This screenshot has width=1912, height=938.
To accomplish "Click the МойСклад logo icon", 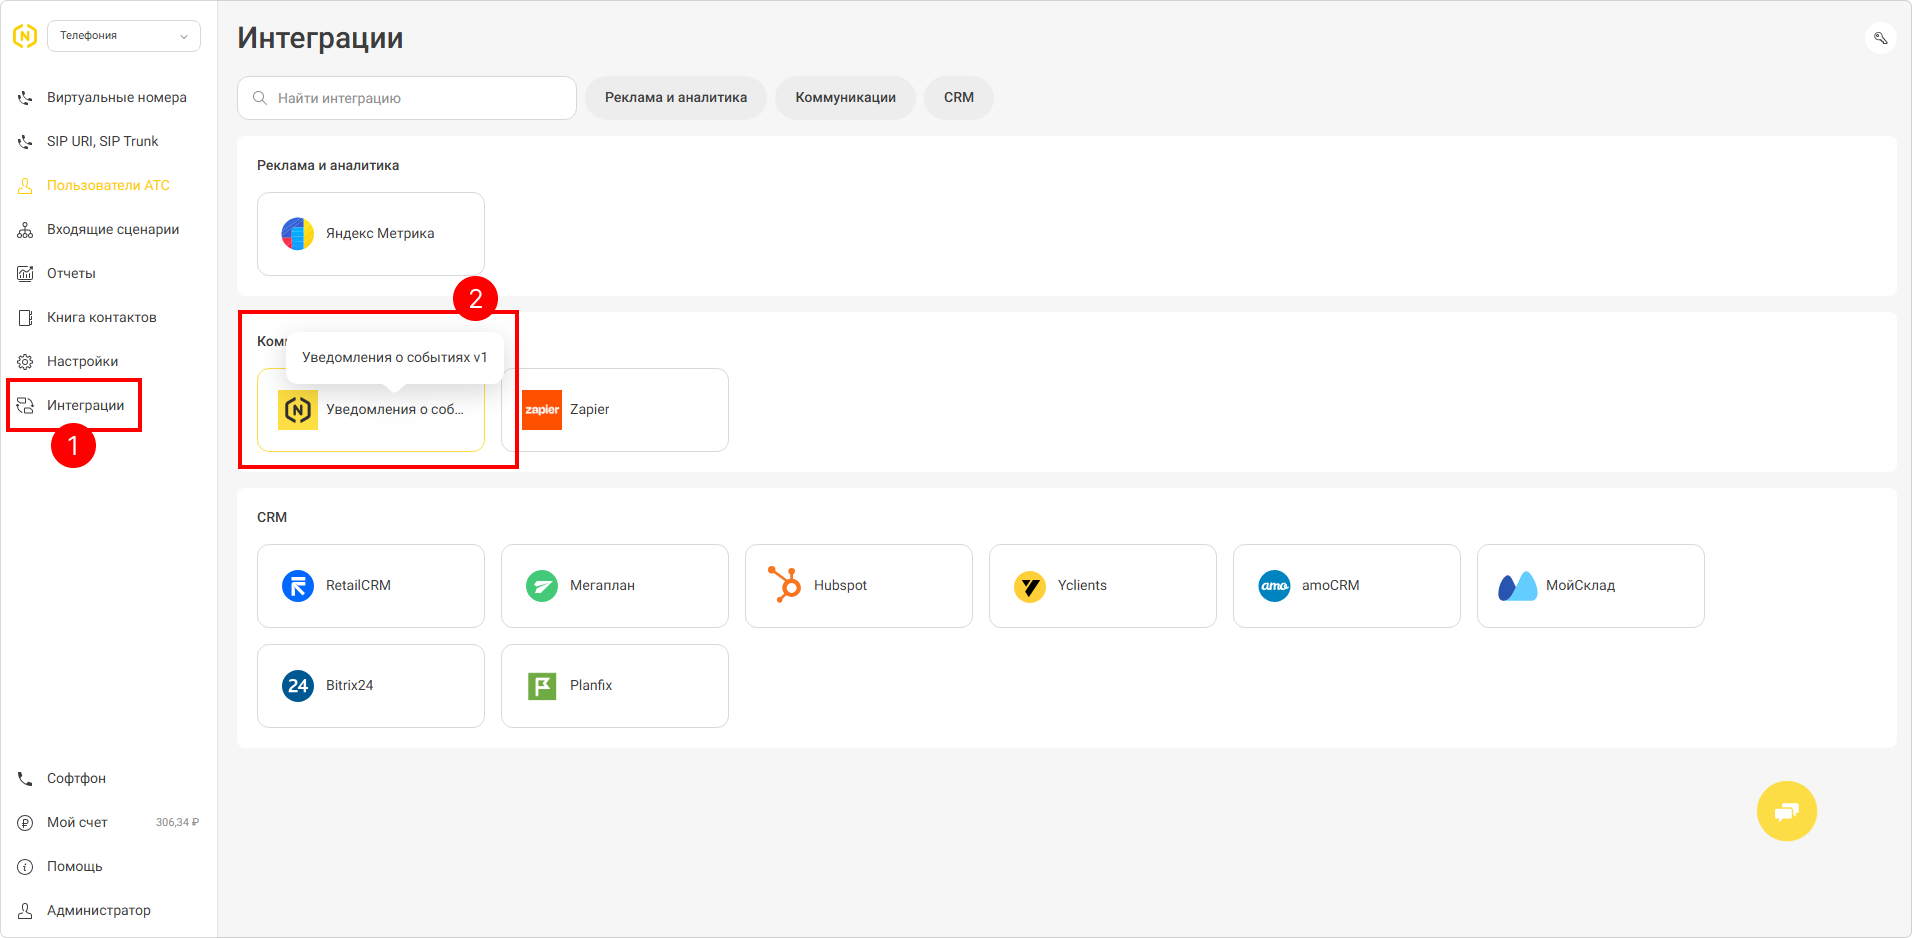I will click(1518, 586).
